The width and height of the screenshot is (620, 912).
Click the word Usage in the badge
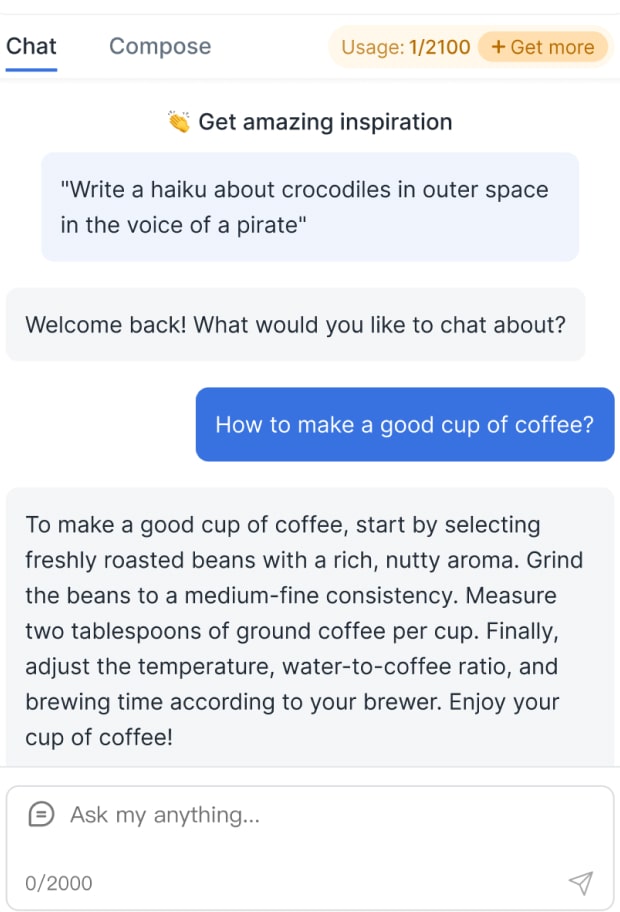pyautogui.click(x=371, y=47)
